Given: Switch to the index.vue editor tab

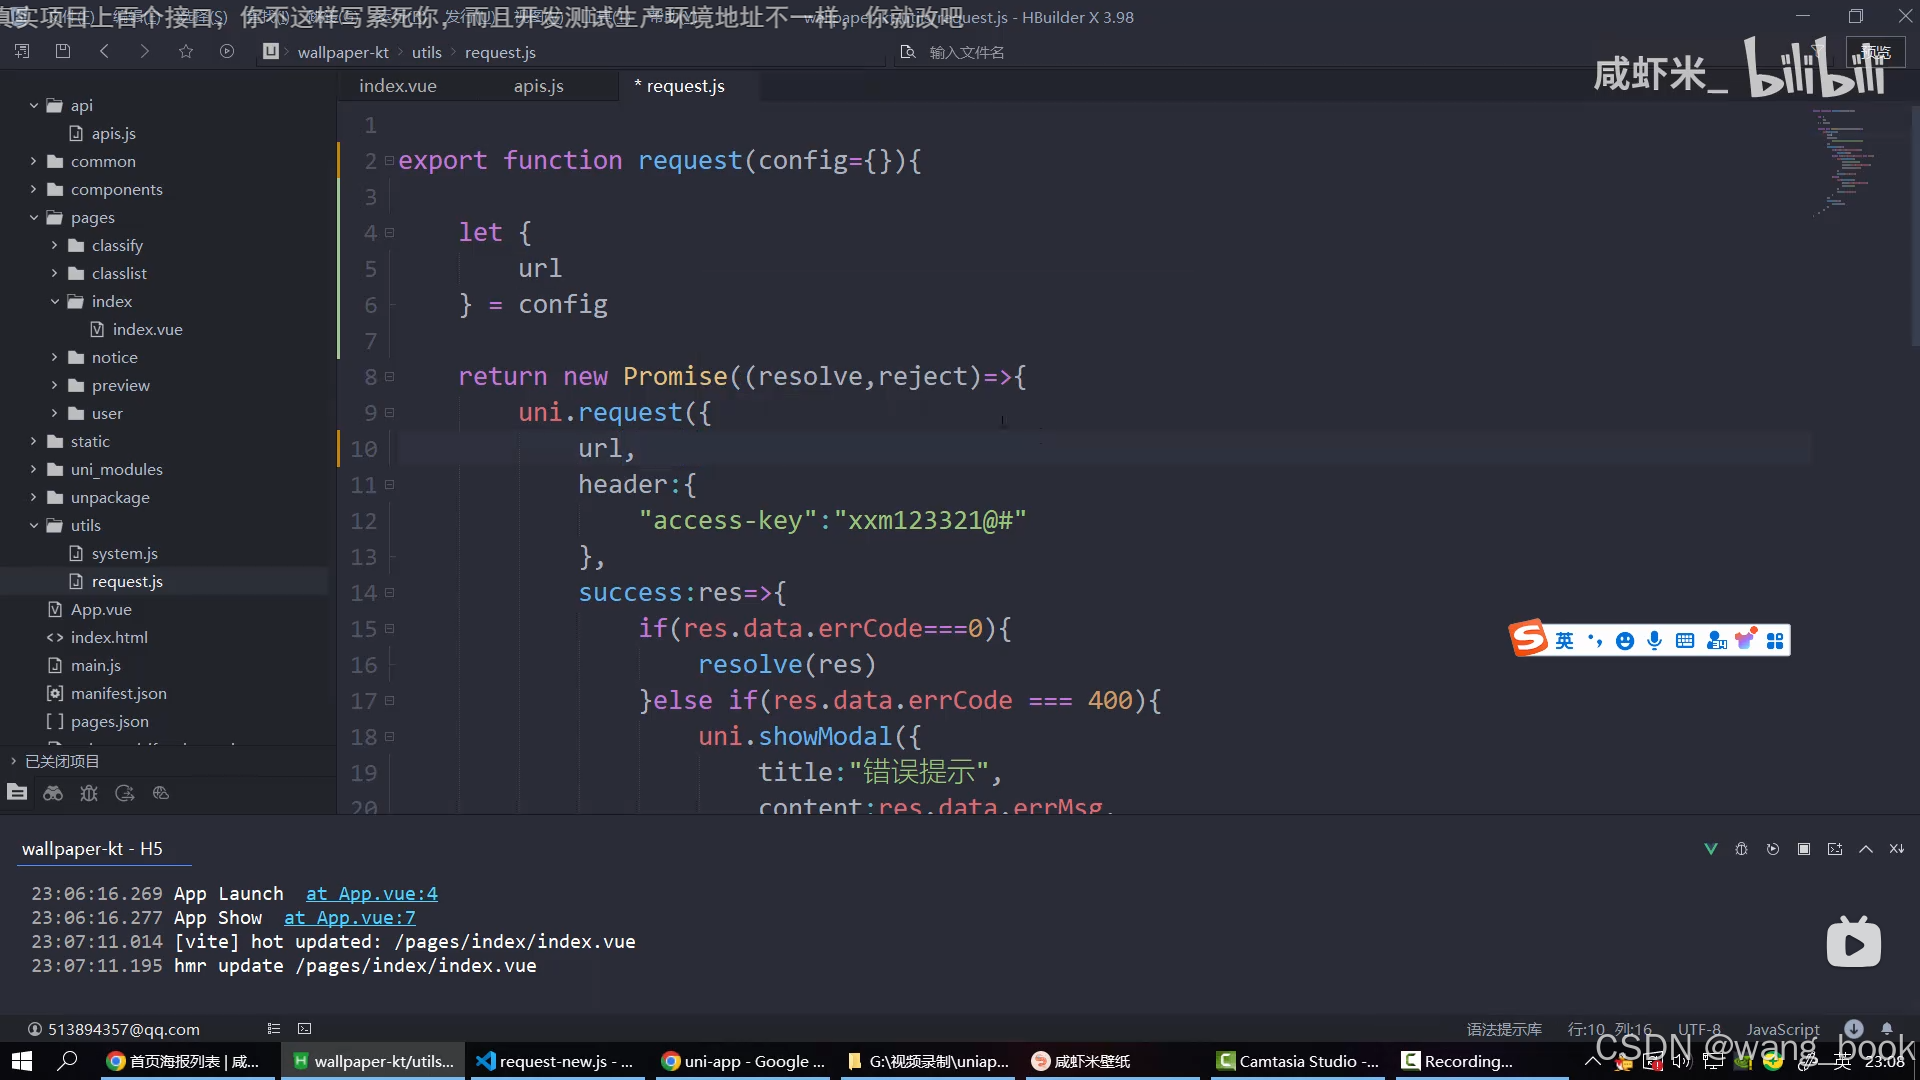Looking at the screenshot, I should [397, 86].
